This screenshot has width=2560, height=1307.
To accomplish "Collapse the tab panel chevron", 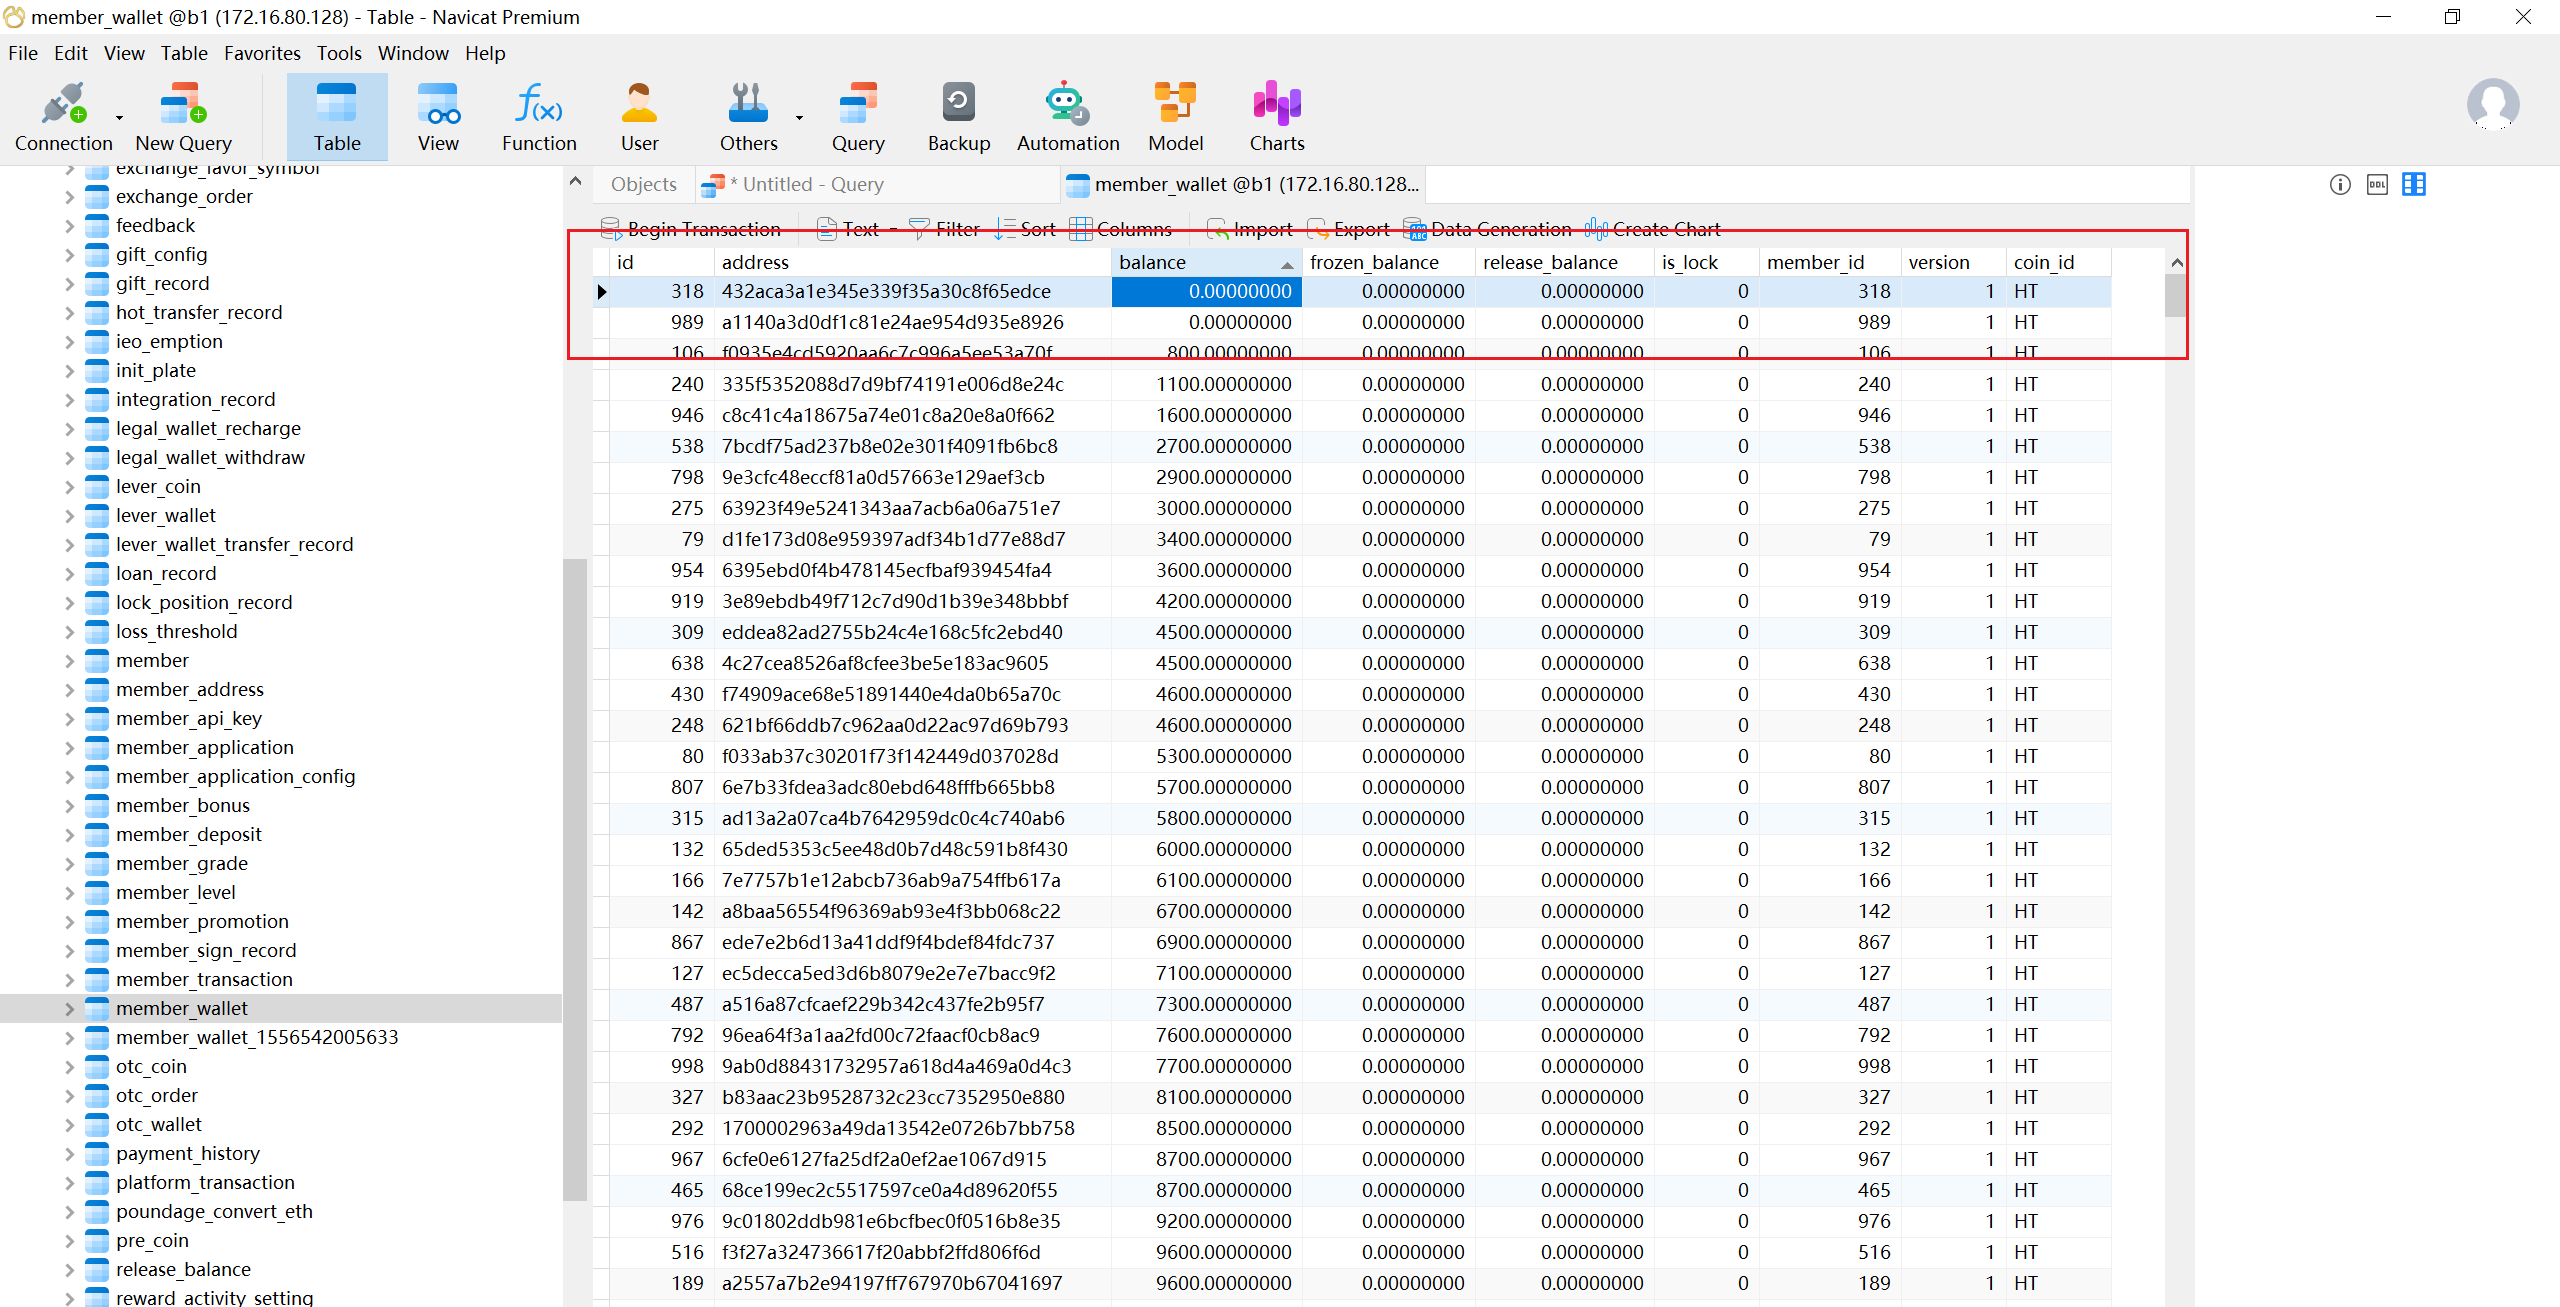I will pos(575,182).
